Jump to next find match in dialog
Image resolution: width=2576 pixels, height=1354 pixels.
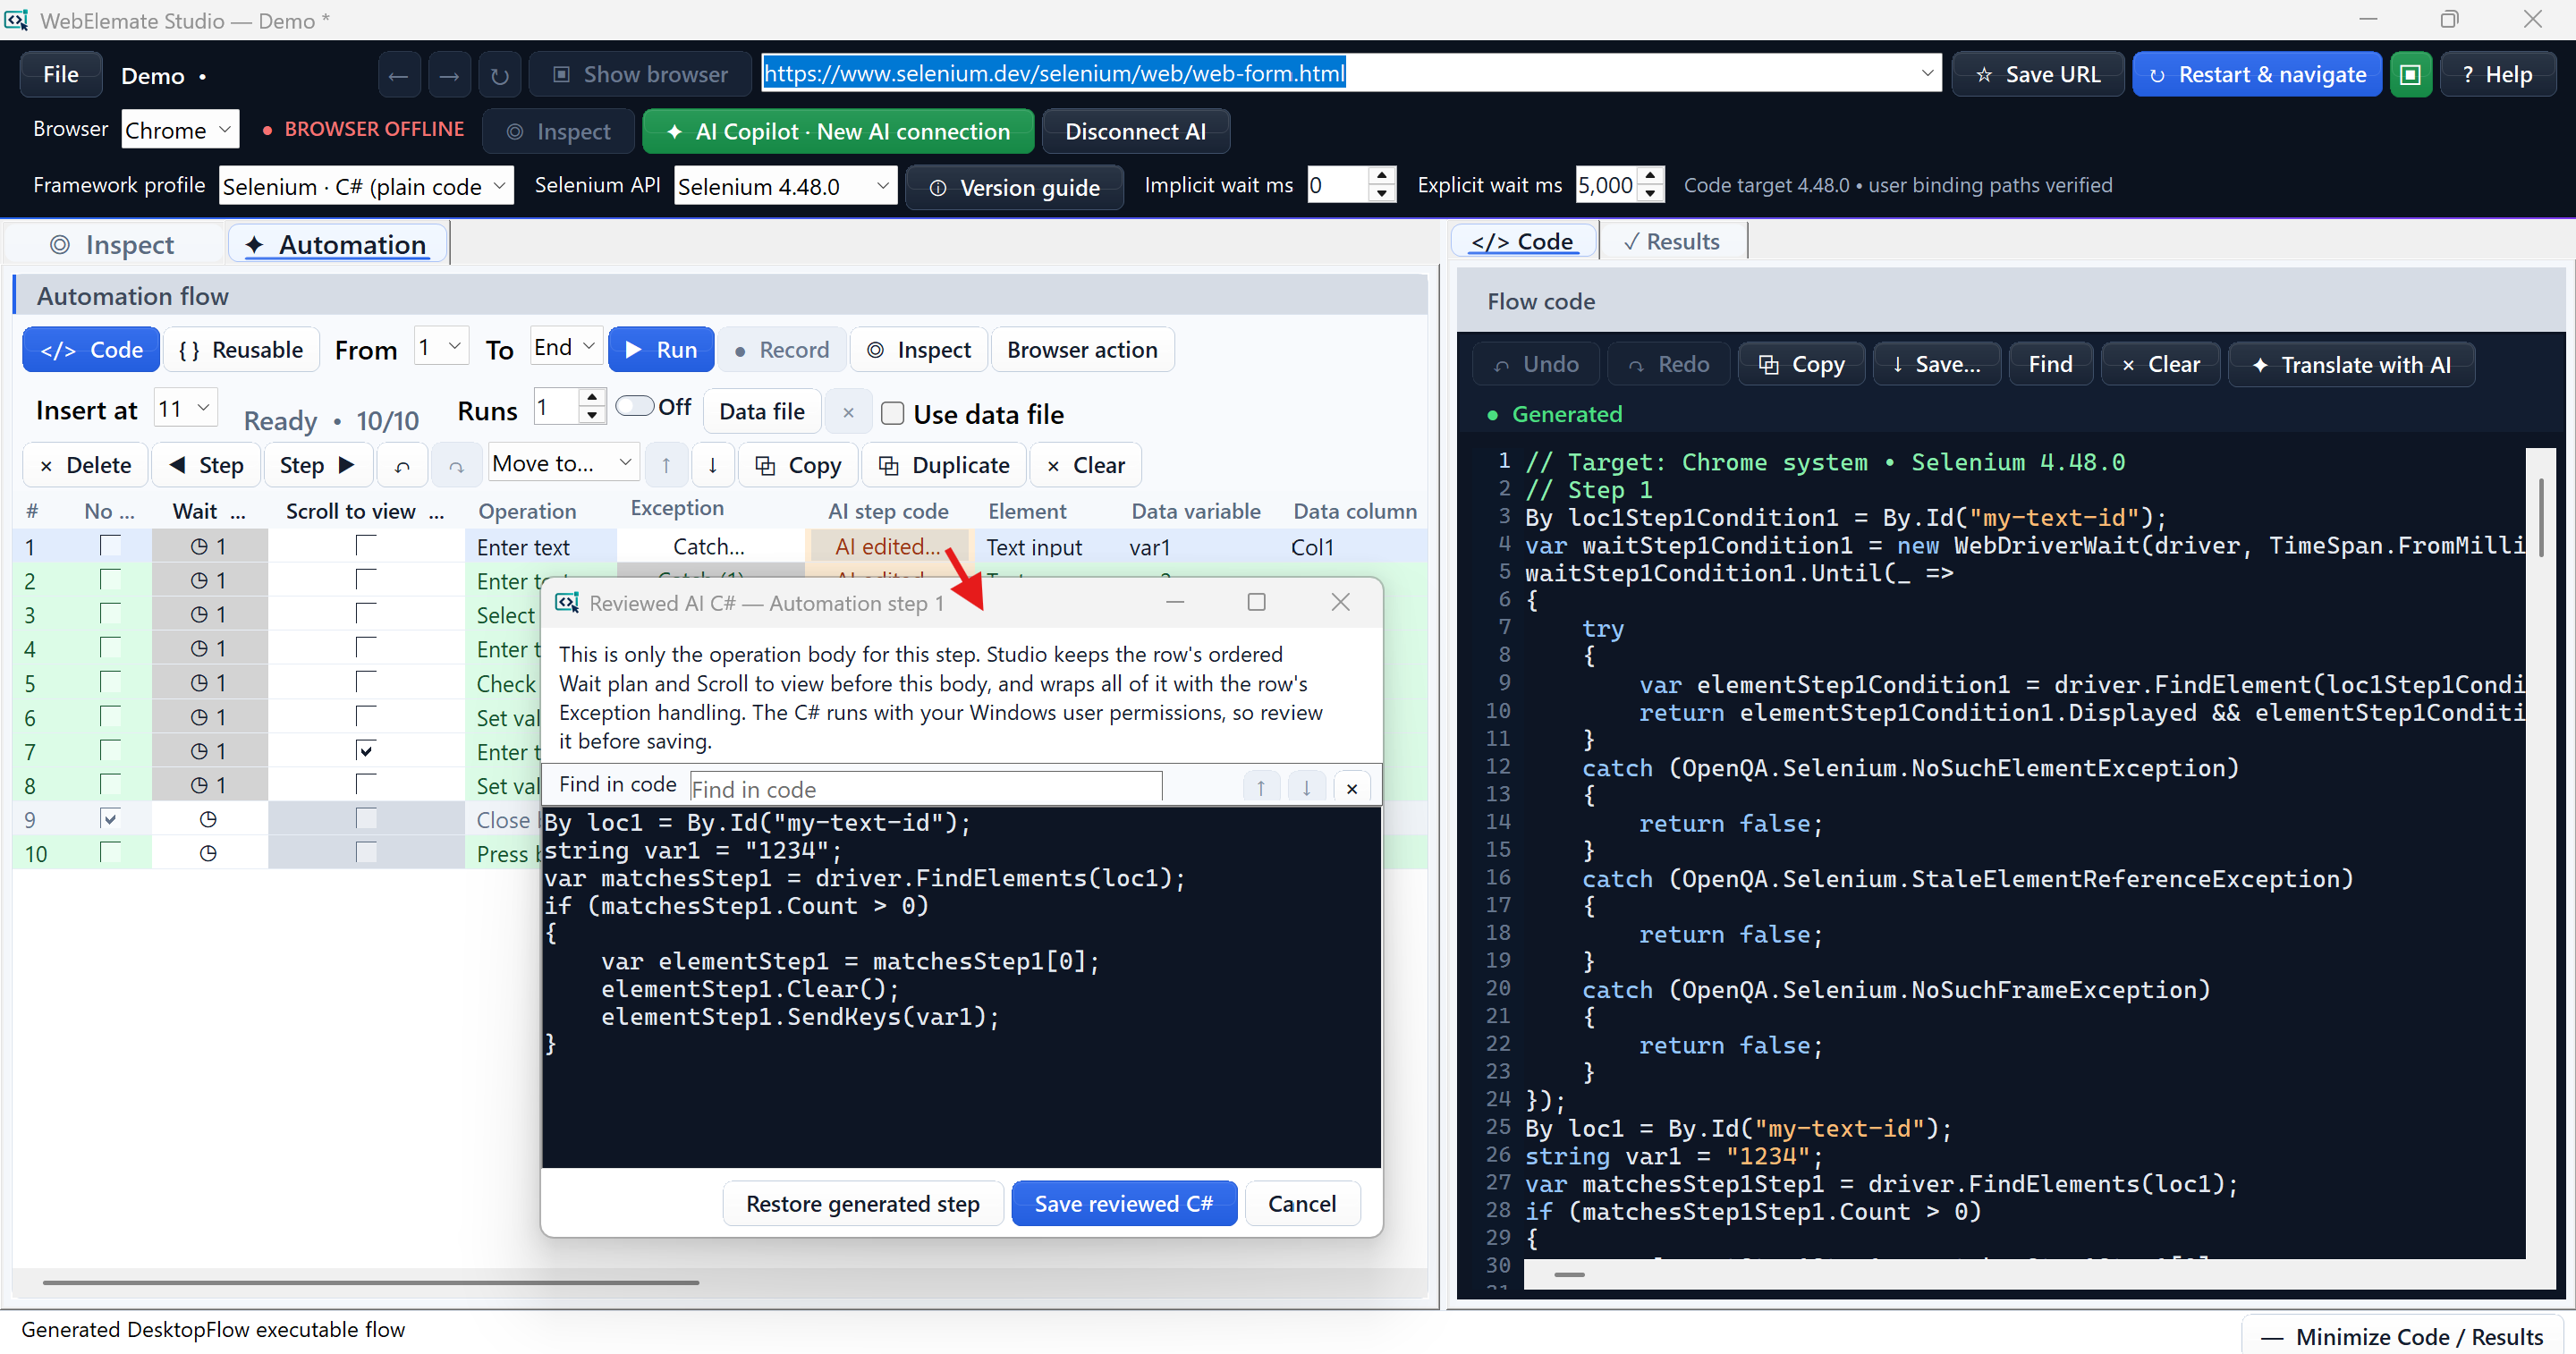click(x=1306, y=788)
